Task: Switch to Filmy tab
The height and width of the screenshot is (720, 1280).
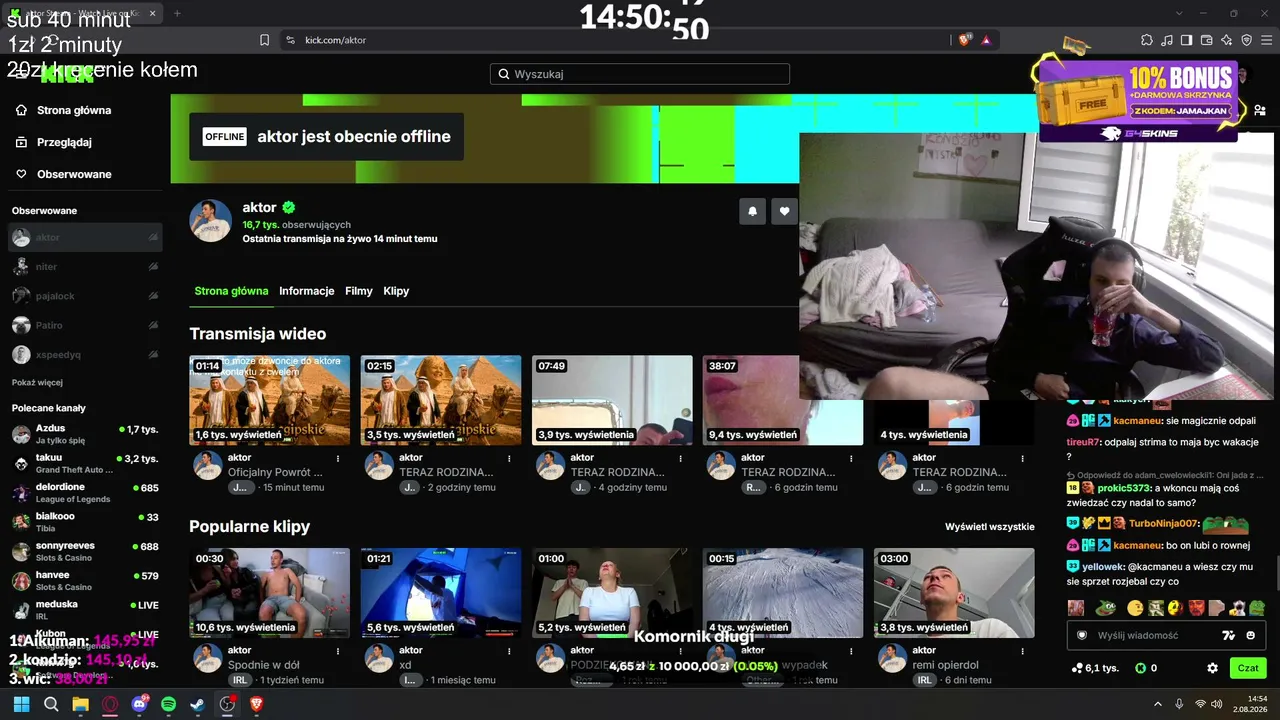Action: [x=359, y=291]
